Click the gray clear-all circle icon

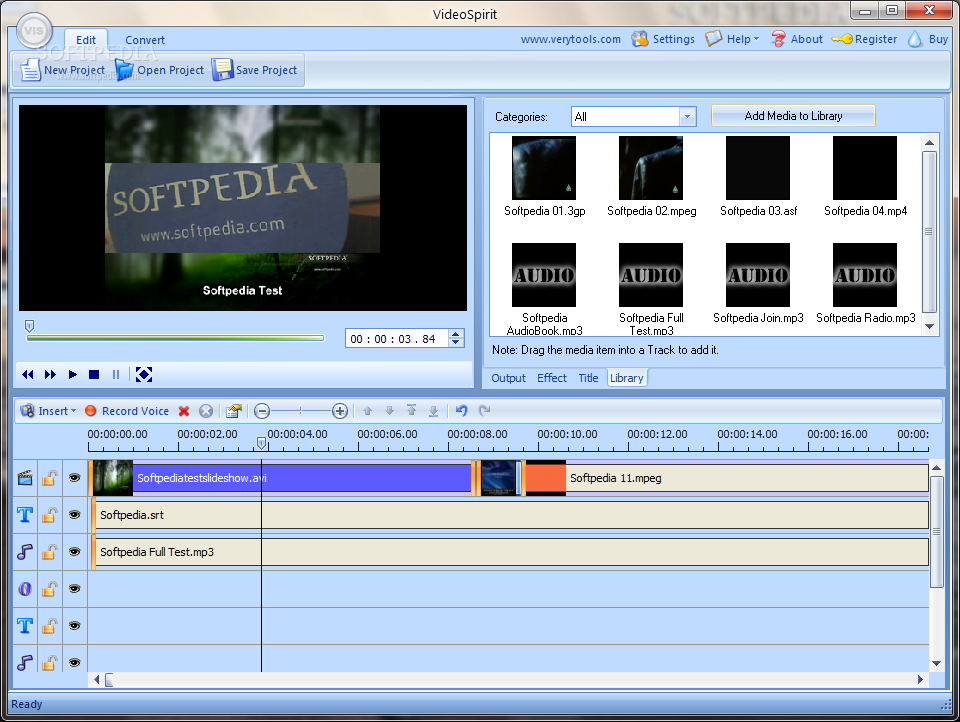pyautogui.click(x=206, y=411)
